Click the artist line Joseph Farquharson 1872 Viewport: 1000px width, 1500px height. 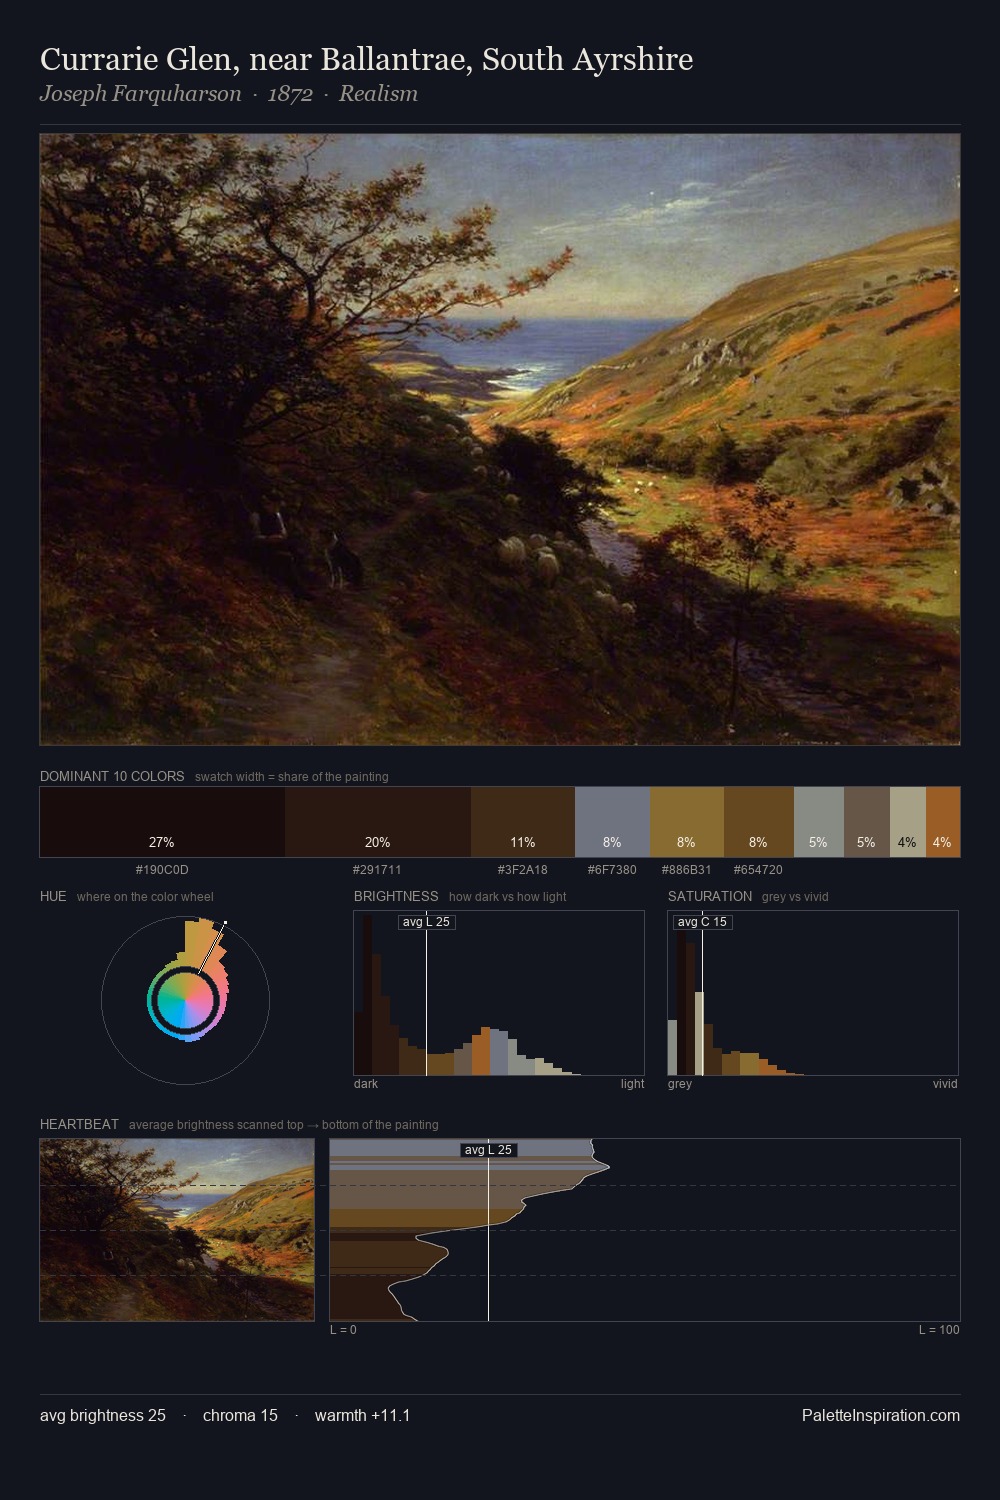229,94
